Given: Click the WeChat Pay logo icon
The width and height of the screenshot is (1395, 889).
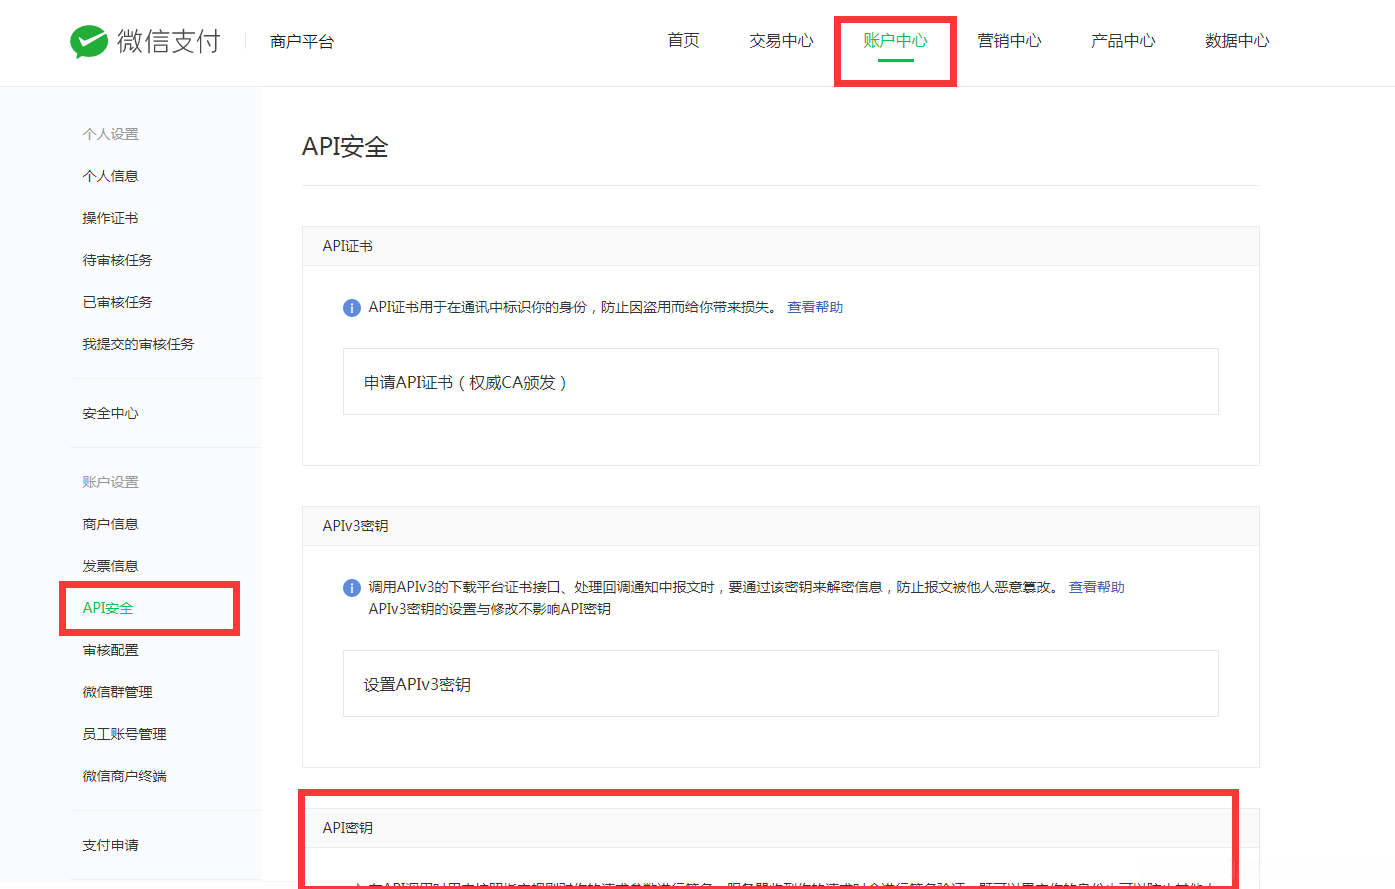Looking at the screenshot, I should [89, 41].
